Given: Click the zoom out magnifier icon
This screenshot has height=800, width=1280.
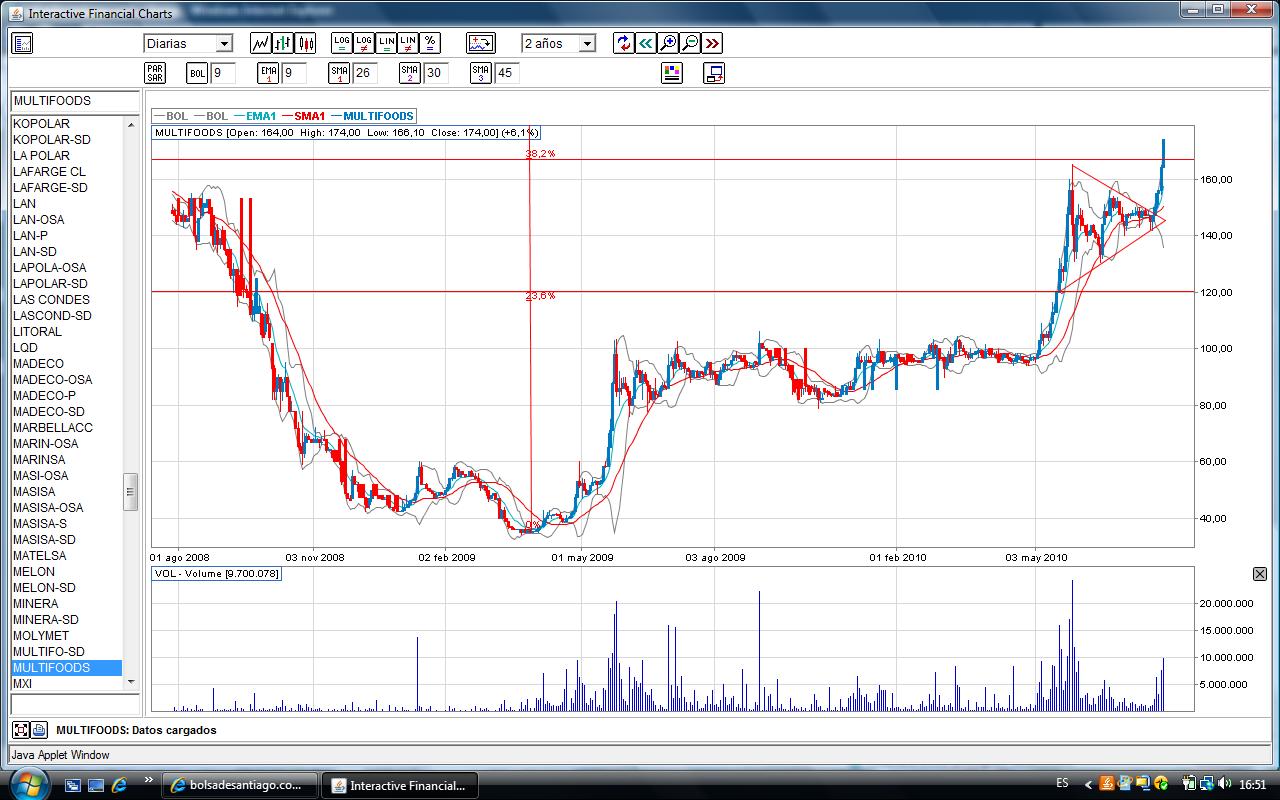Looking at the screenshot, I should pyautogui.click(x=690, y=43).
